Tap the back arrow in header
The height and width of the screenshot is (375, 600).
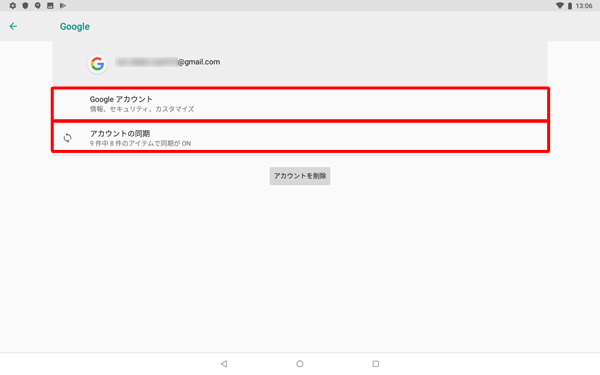pyautogui.click(x=13, y=26)
